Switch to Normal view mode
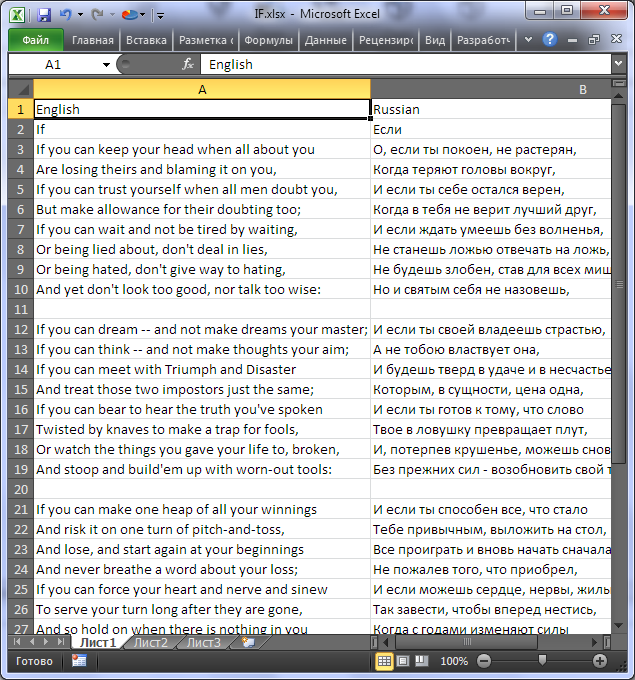This screenshot has width=635, height=680. click(385, 661)
